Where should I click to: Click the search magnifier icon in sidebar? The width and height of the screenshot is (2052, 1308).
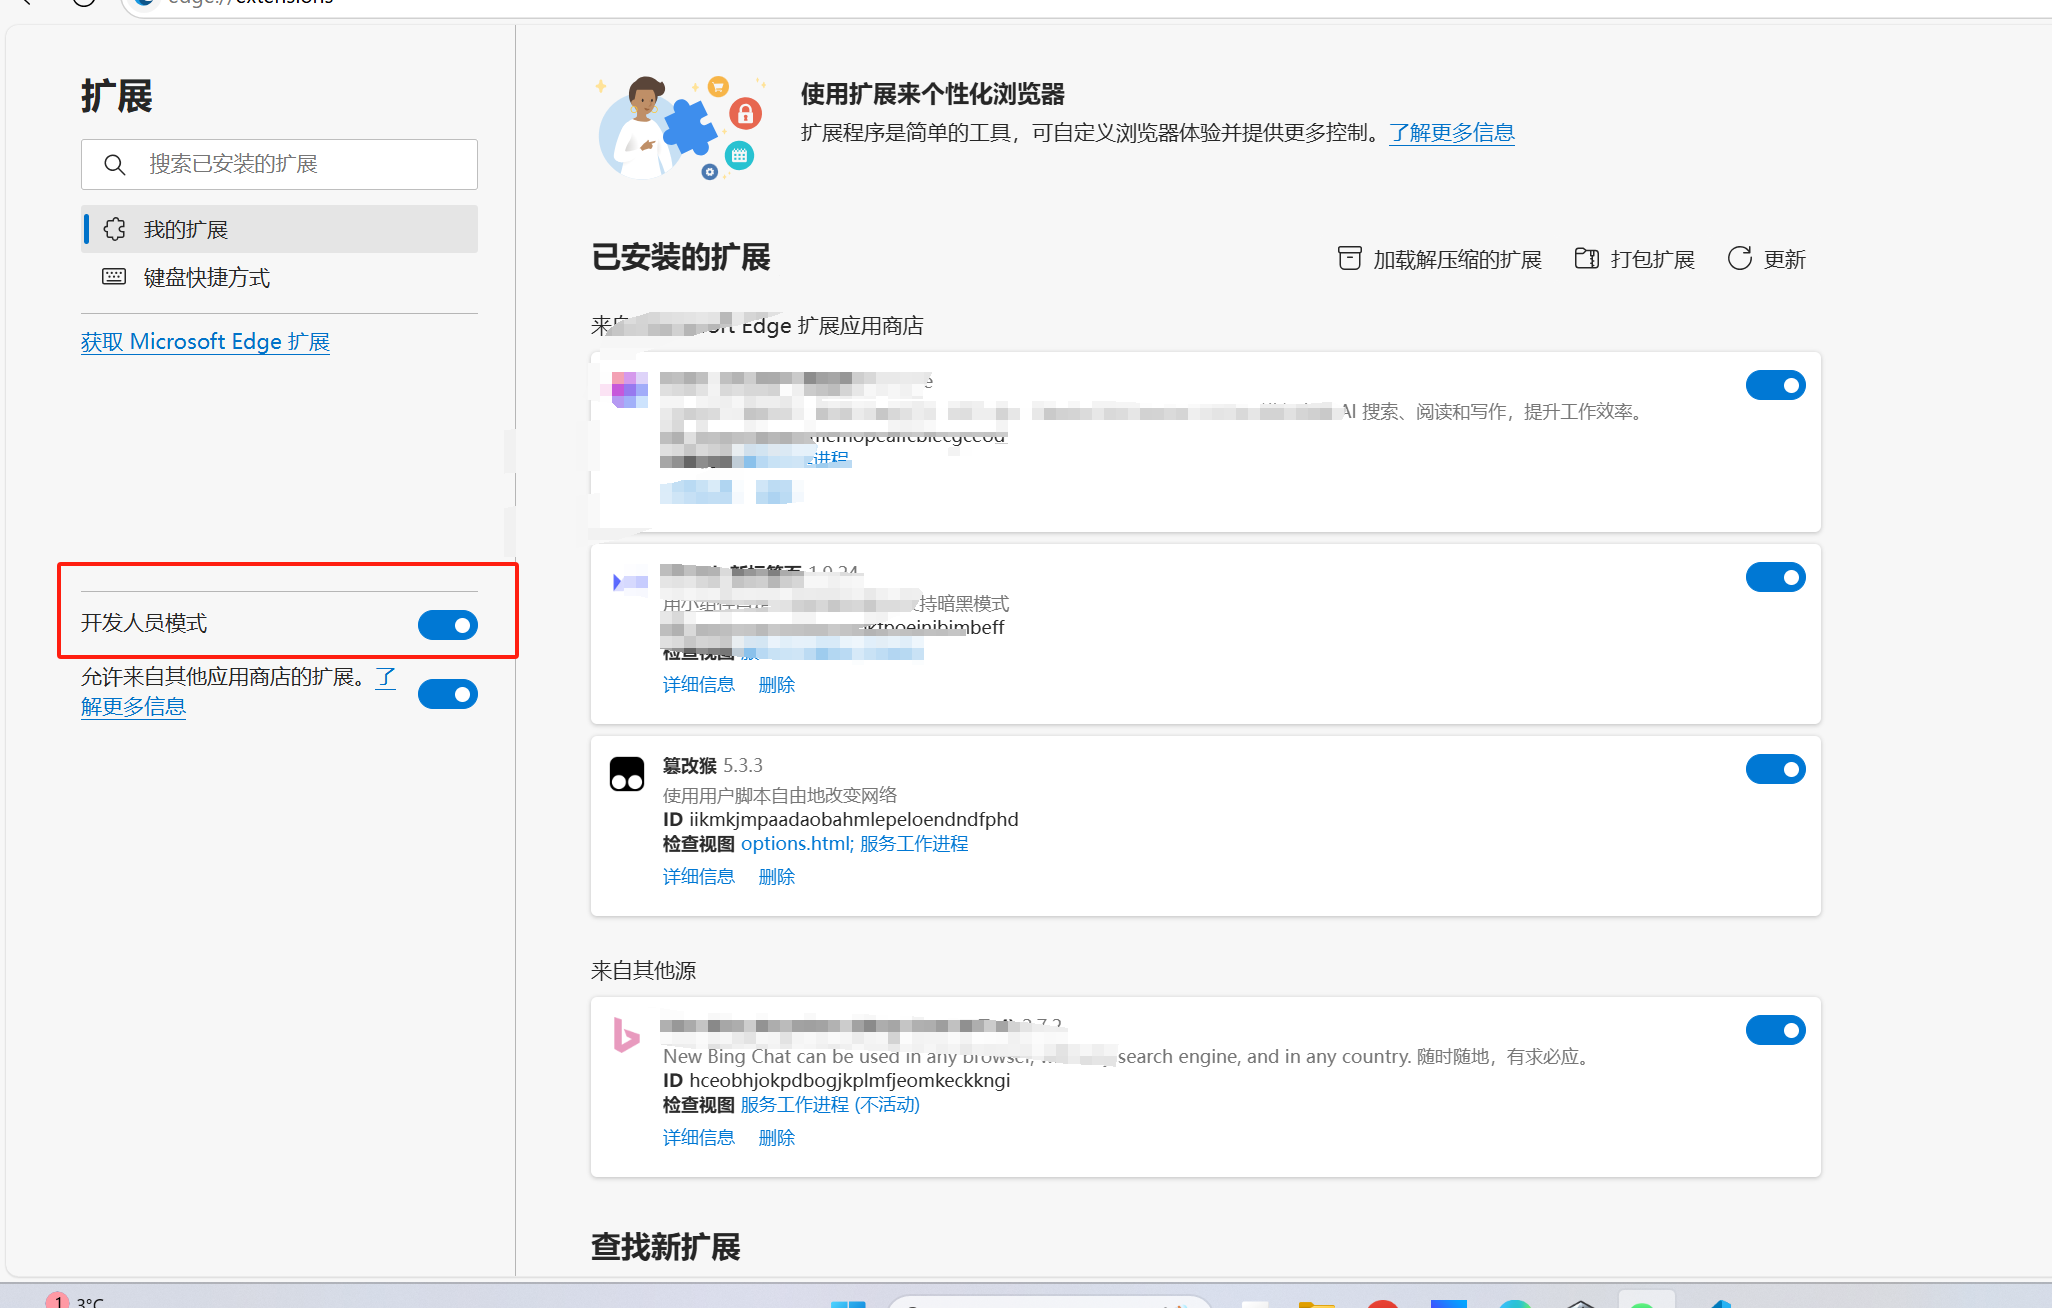pyautogui.click(x=115, y=164)
